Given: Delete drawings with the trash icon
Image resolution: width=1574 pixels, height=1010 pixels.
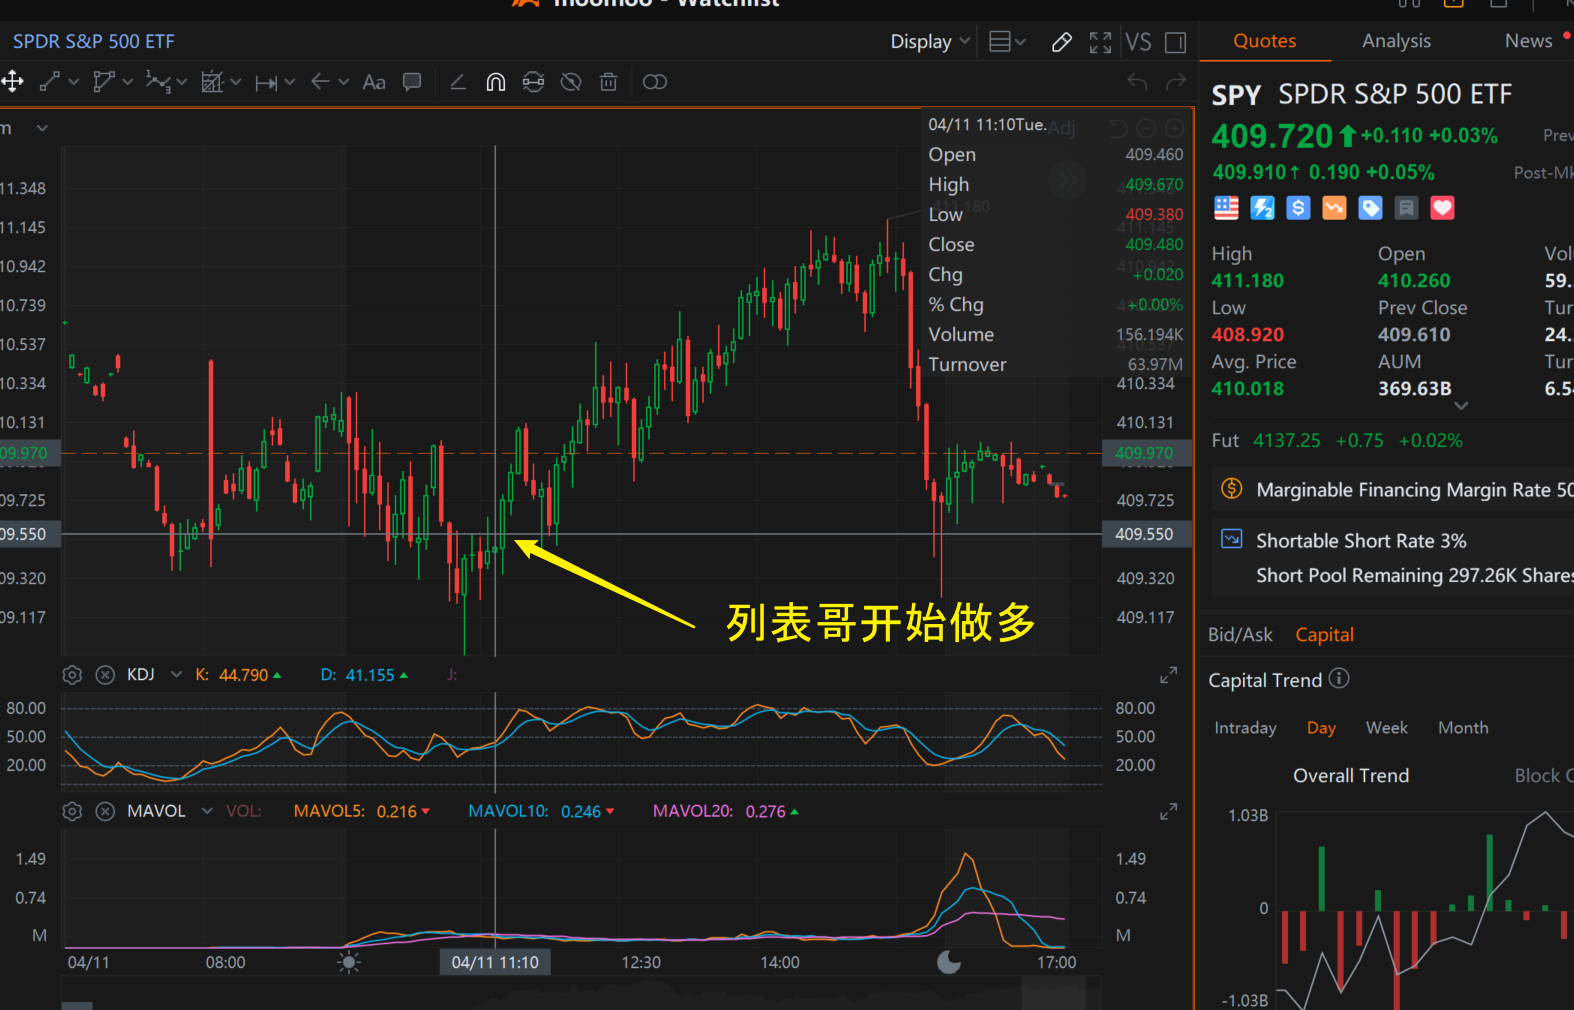Looking at the screenshot, I should click(608, 82).
